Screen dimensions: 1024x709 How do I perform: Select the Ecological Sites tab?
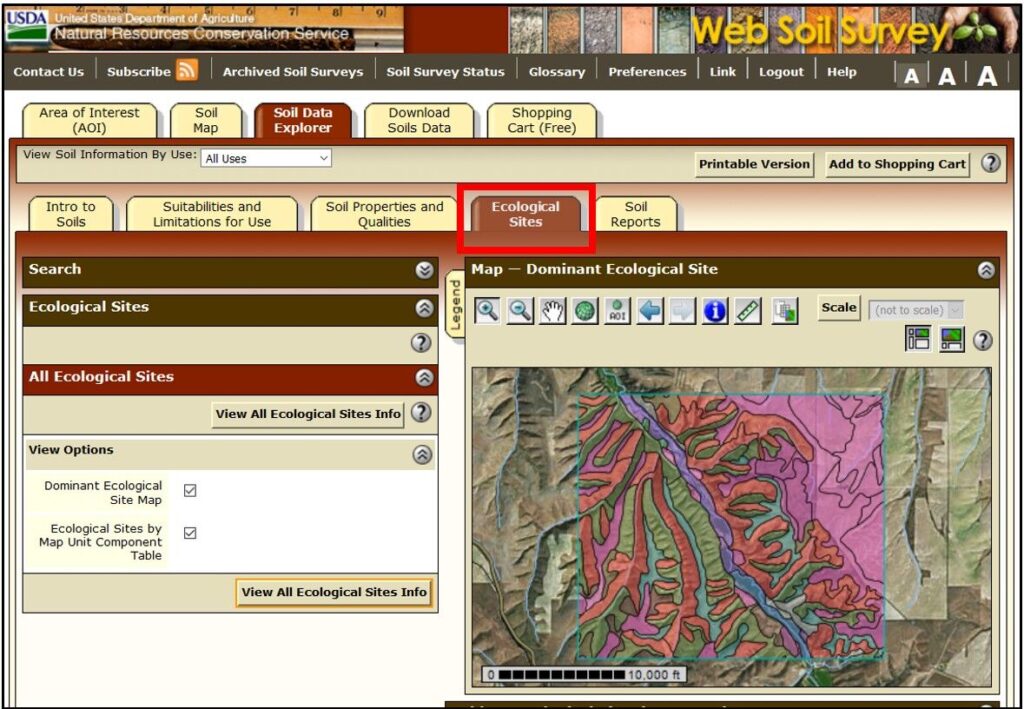click(x=526, y=214)
